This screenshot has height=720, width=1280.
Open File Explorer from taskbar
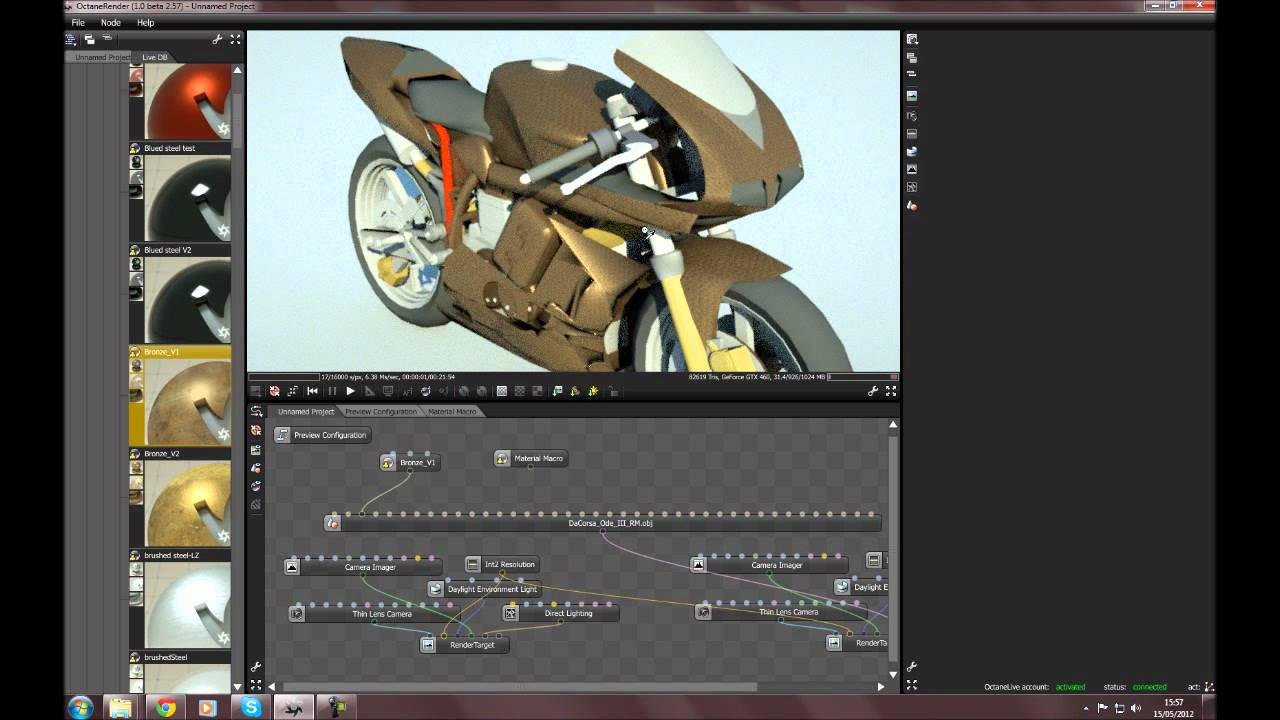coord(122,708)
